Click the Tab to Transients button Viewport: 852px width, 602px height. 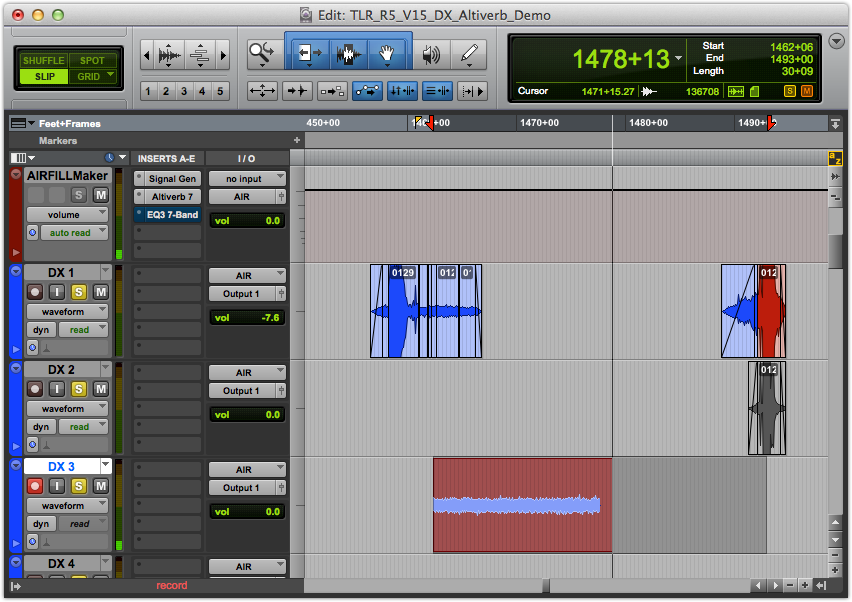click(x=298, y=91)
